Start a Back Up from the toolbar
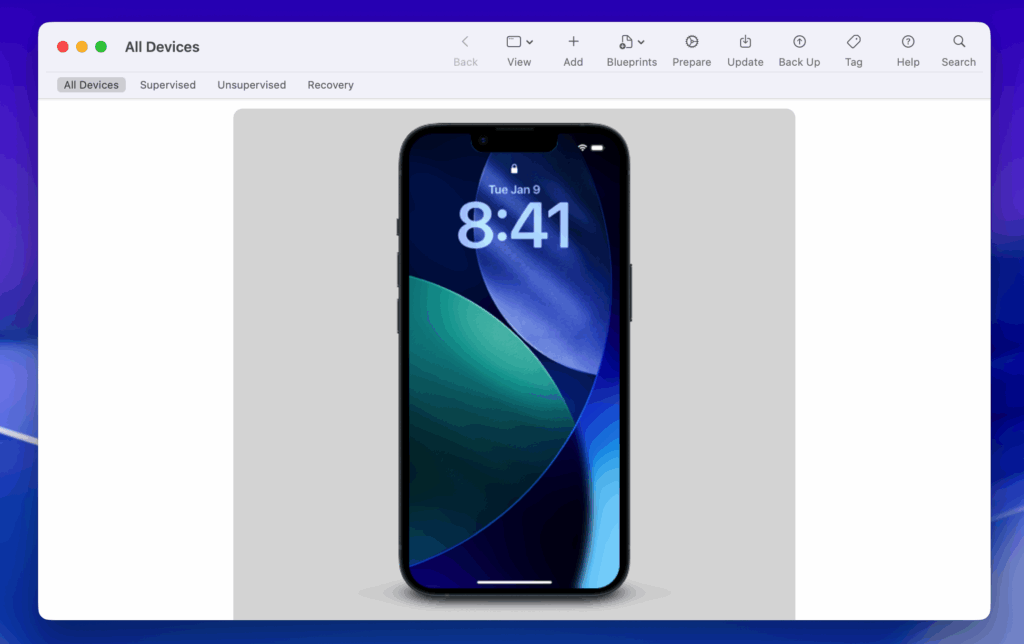 (x=799, y=42)
